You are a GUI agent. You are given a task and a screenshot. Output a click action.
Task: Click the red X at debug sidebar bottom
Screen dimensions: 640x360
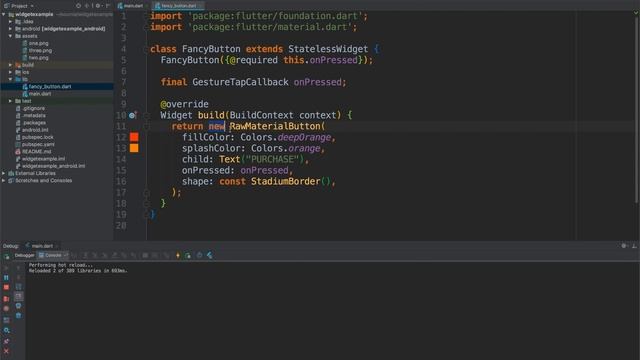pos(6,351)
